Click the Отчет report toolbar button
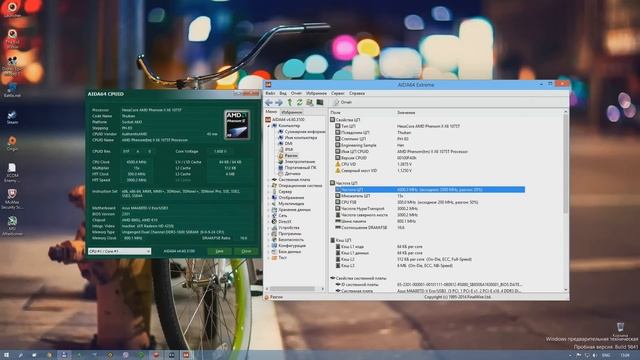The height and width of the screenshot is (360, 640). click(x=342, y=102)
